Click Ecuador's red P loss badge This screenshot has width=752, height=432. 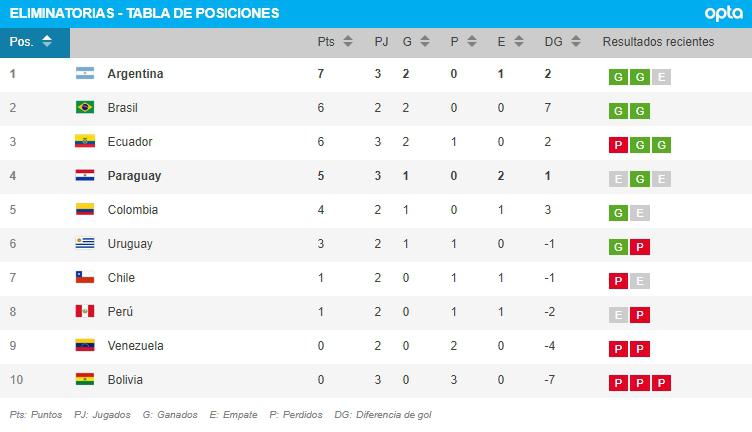[618, 145]
